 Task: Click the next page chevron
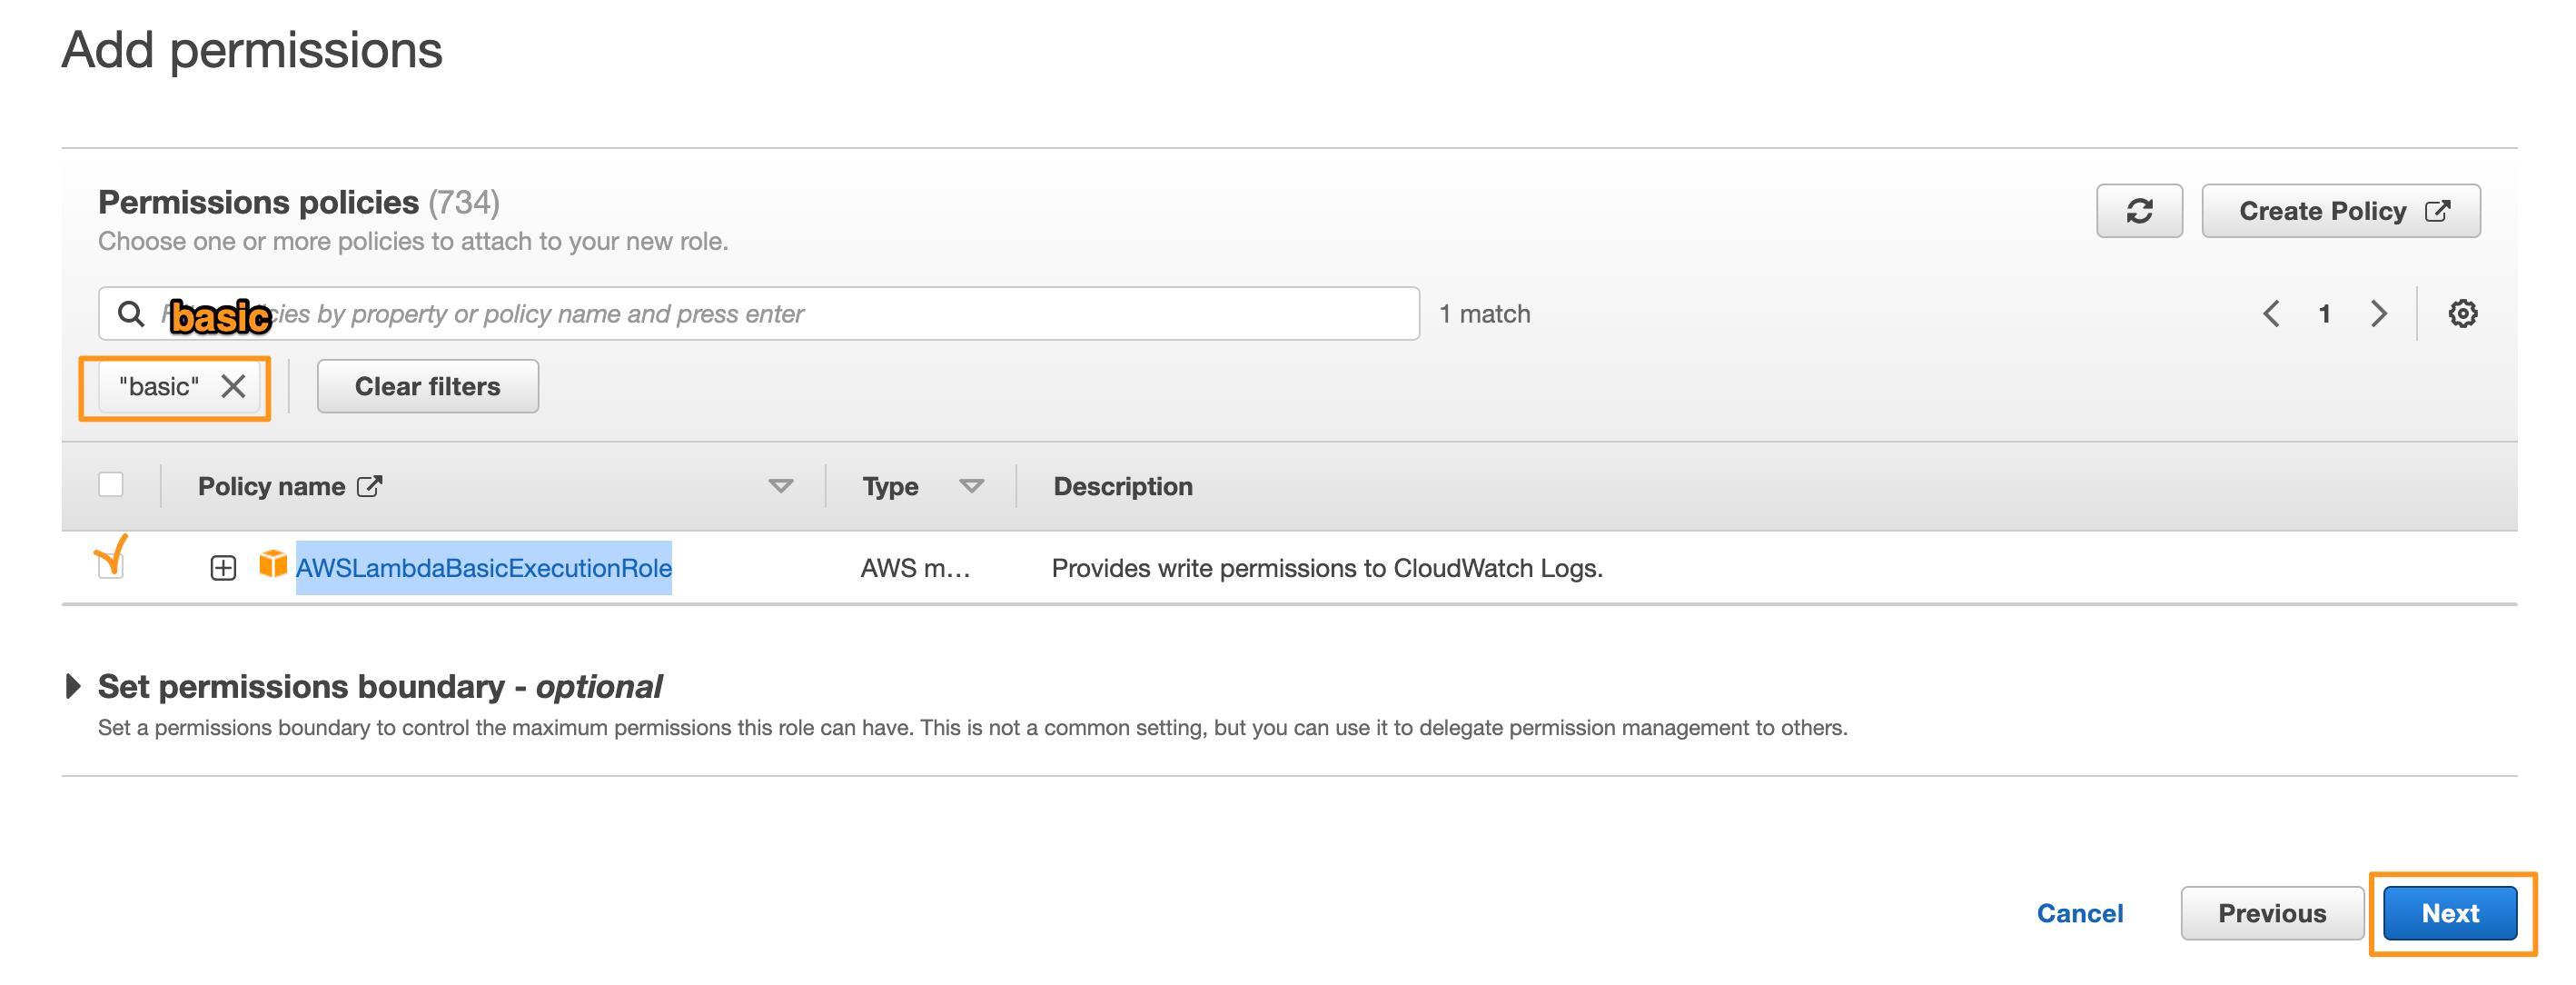pos(2379,313)
